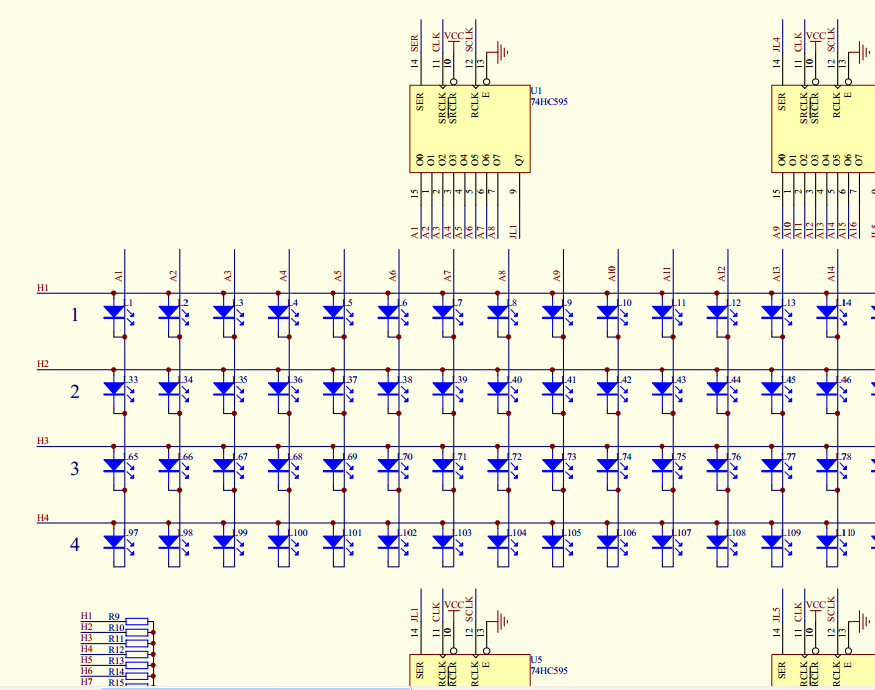Image resolution: width=875 pixels, height=690 pixels.
Task: Click the H1 row net label
Action: 43,288
